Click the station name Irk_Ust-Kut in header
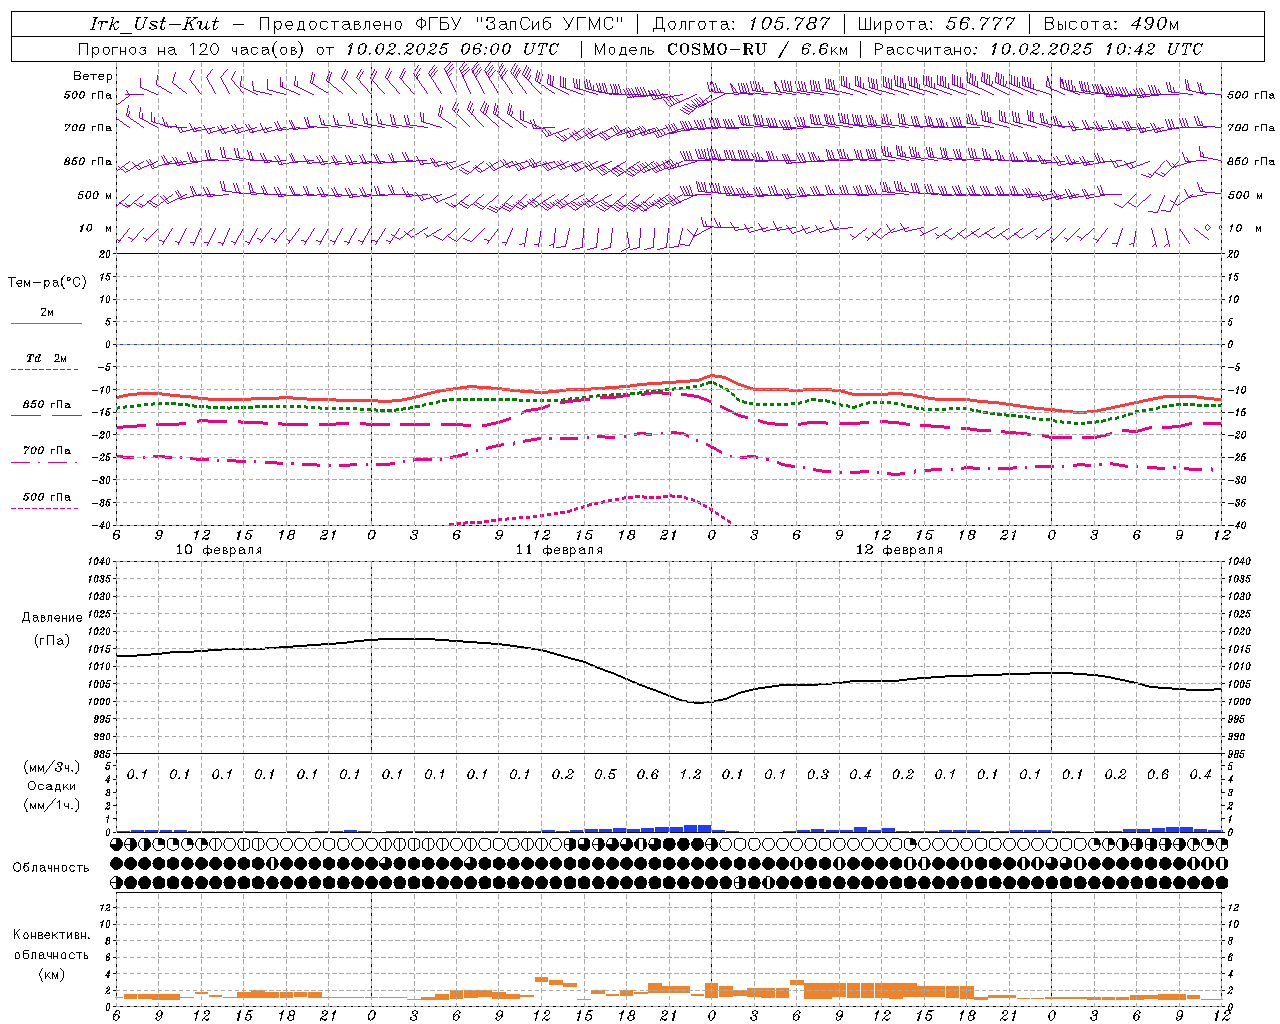This screenshot has width=1280, height=1024. (x=155, y=24)
